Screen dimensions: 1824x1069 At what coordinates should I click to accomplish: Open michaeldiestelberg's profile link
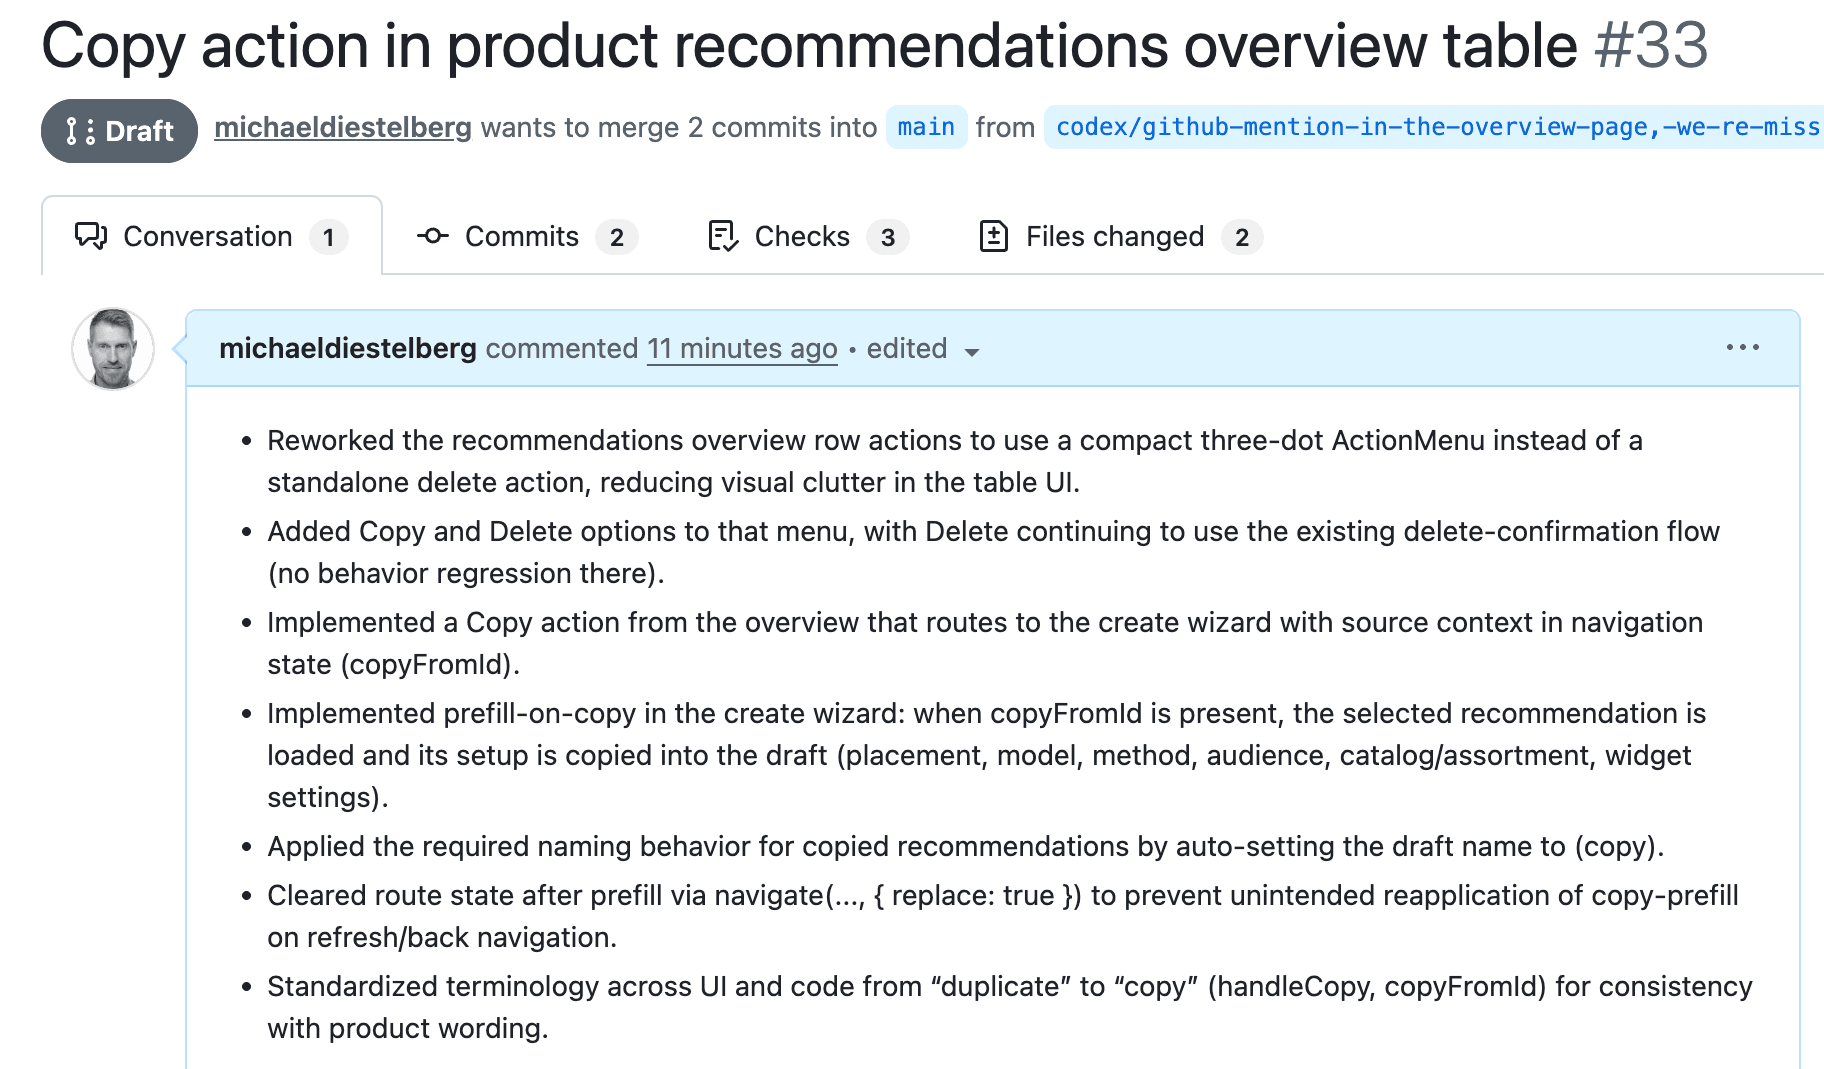[x=348, y=348]
